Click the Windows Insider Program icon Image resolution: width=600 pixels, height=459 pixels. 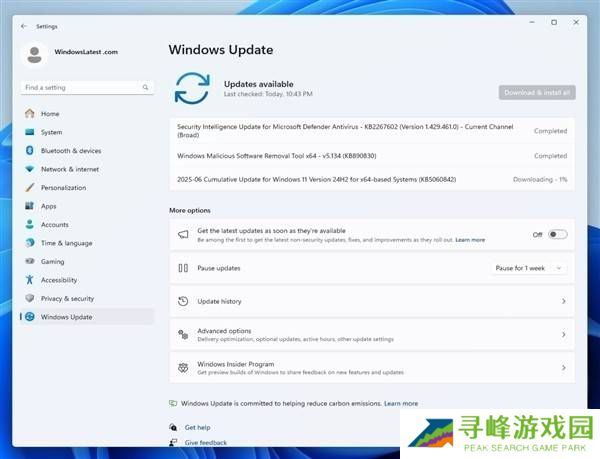pyautogui.click(x=183, y=368)
